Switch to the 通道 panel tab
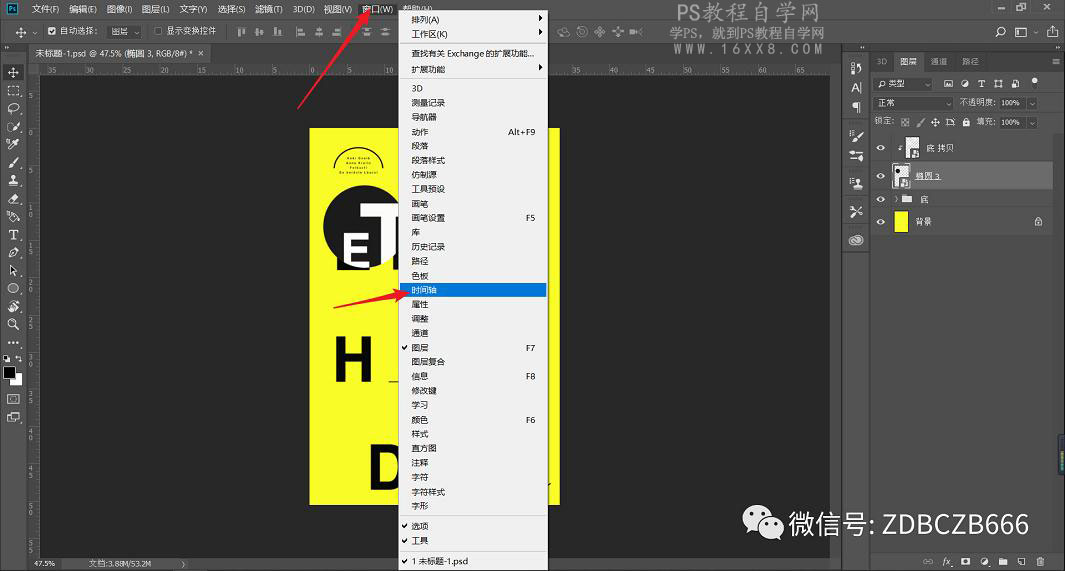Screen dimensions: 1065x571 (x=938, y=61)
